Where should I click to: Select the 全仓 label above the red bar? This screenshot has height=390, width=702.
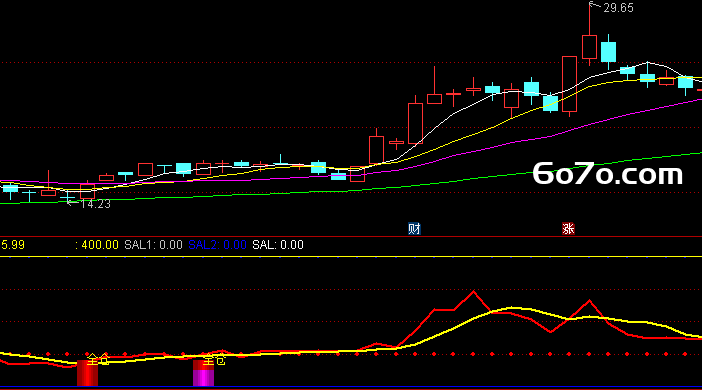click(x=98, y=359)
